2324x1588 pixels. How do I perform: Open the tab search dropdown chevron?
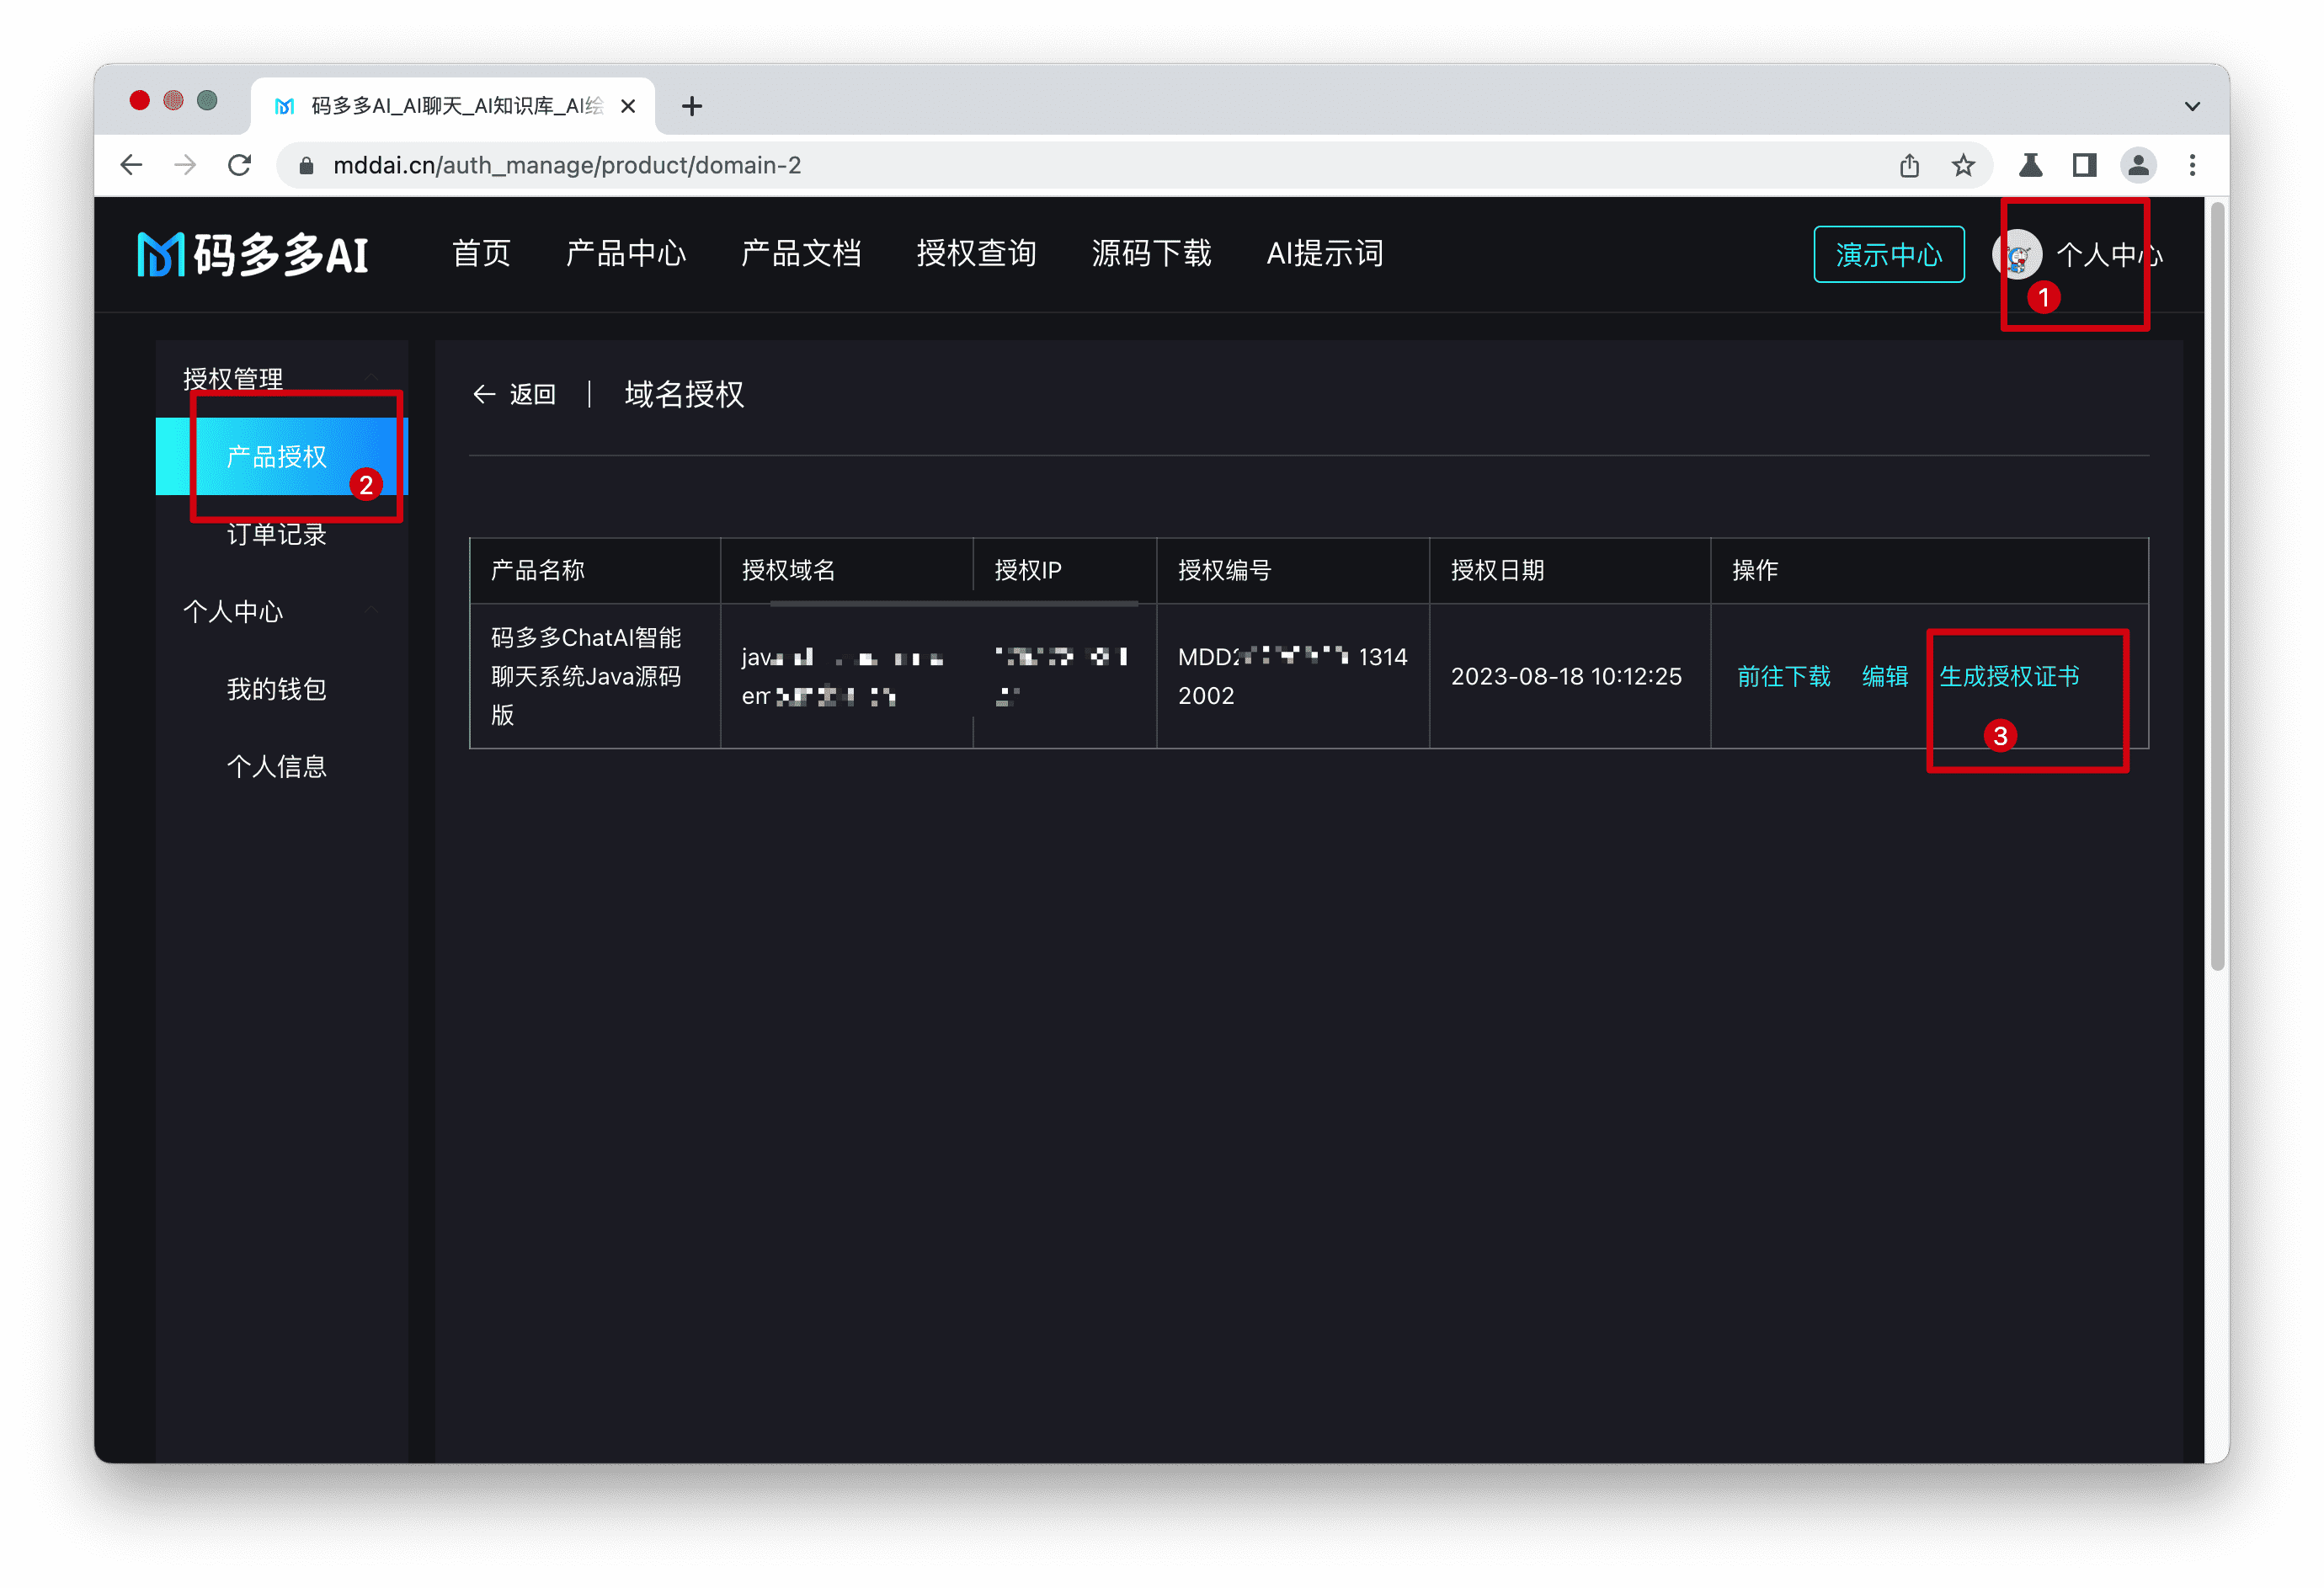point(2192,106)
